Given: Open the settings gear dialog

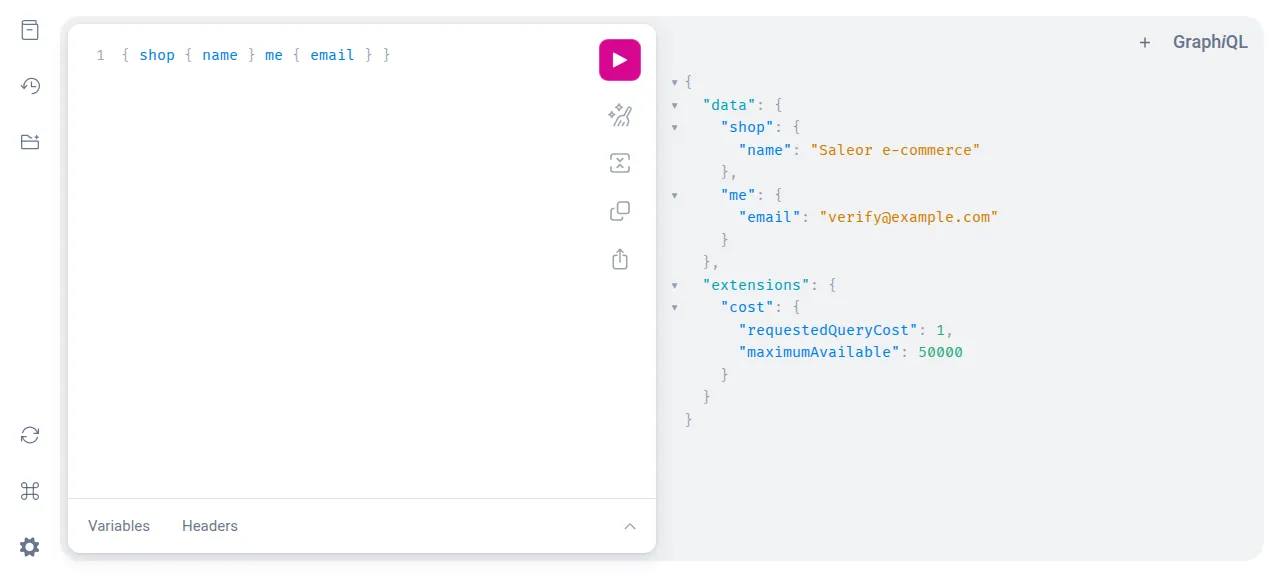Looking at the screenshot, I should [x=30, y=547].
